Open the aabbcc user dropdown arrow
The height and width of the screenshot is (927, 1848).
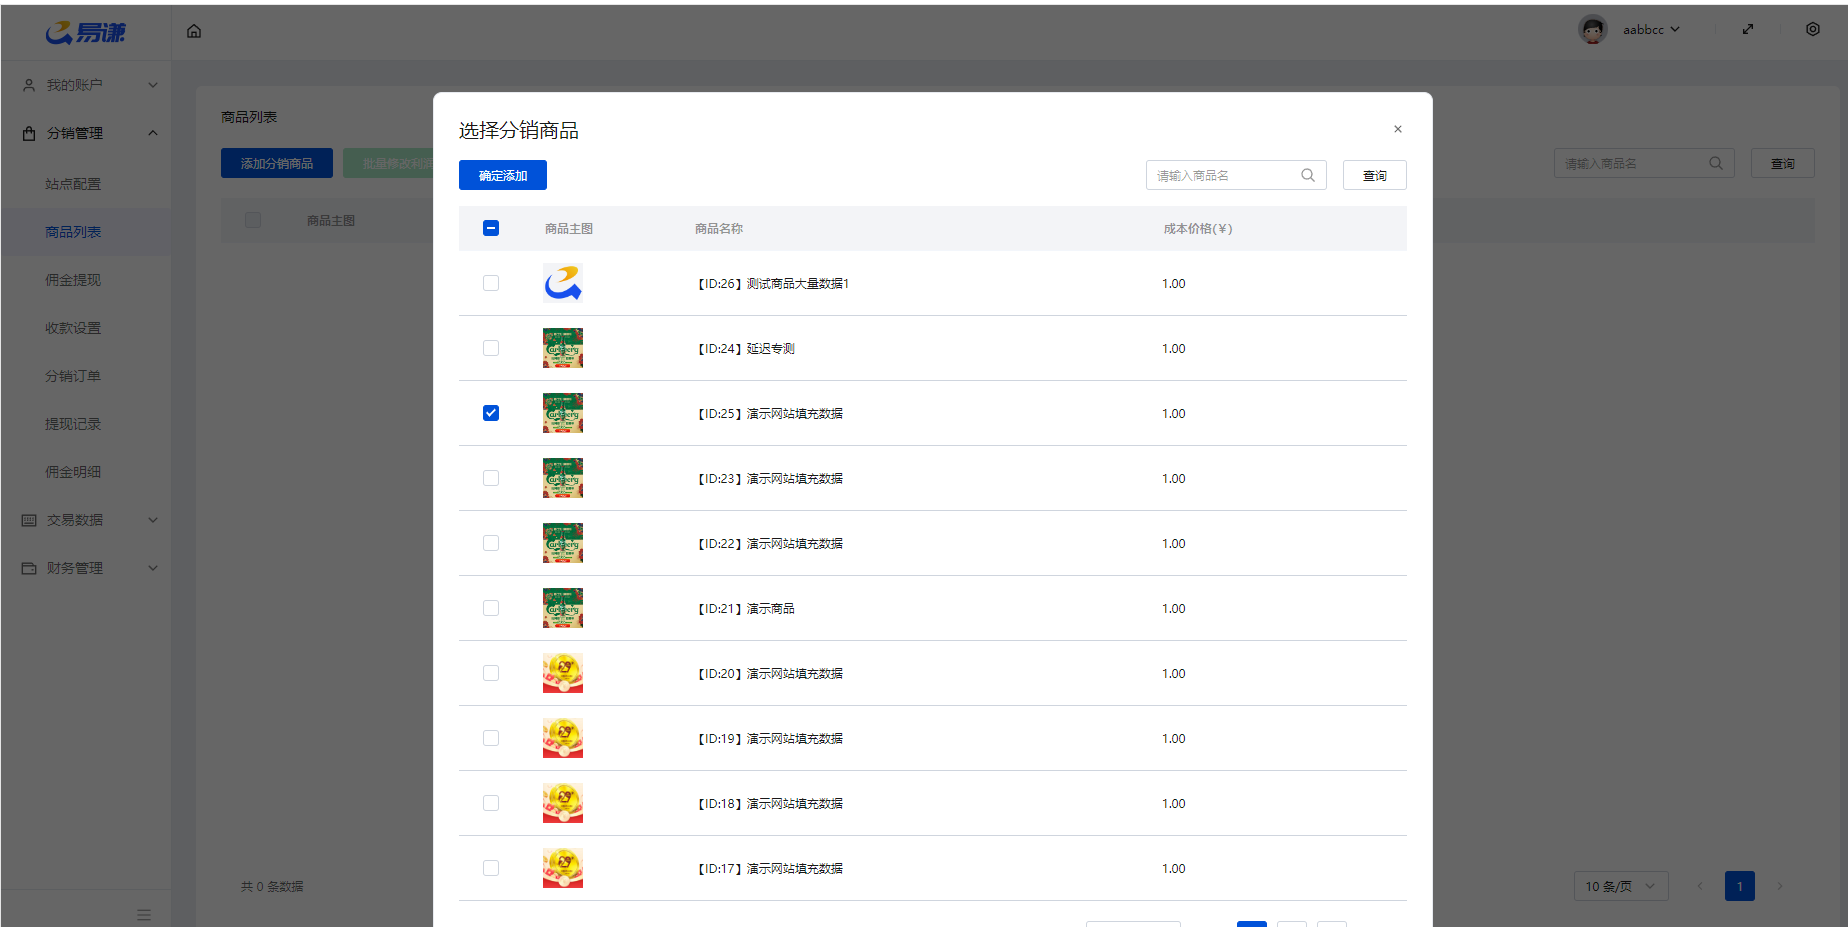(1675, 30)
